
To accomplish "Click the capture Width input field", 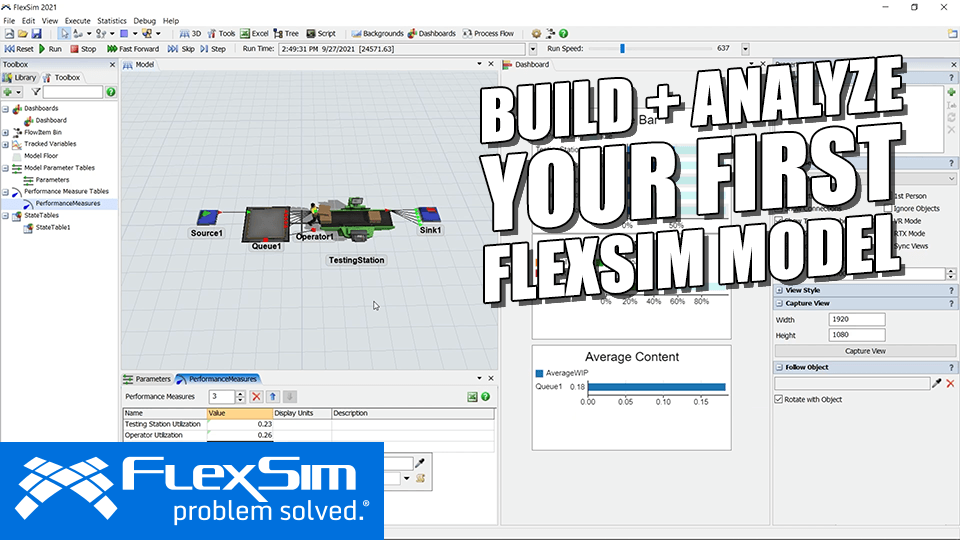I will [857, 320].
